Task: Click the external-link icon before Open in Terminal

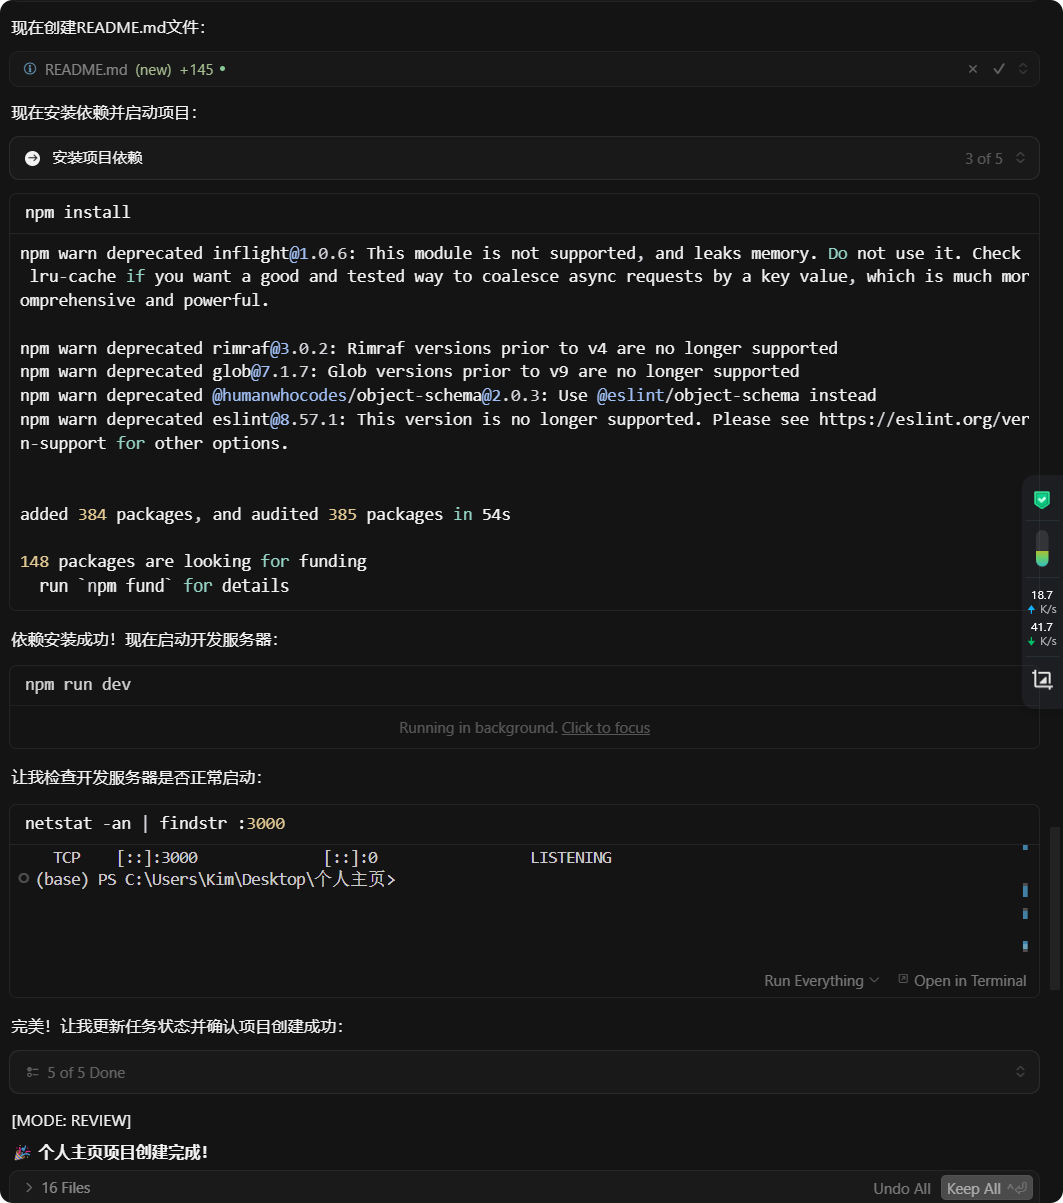Action: pos(903,980)
